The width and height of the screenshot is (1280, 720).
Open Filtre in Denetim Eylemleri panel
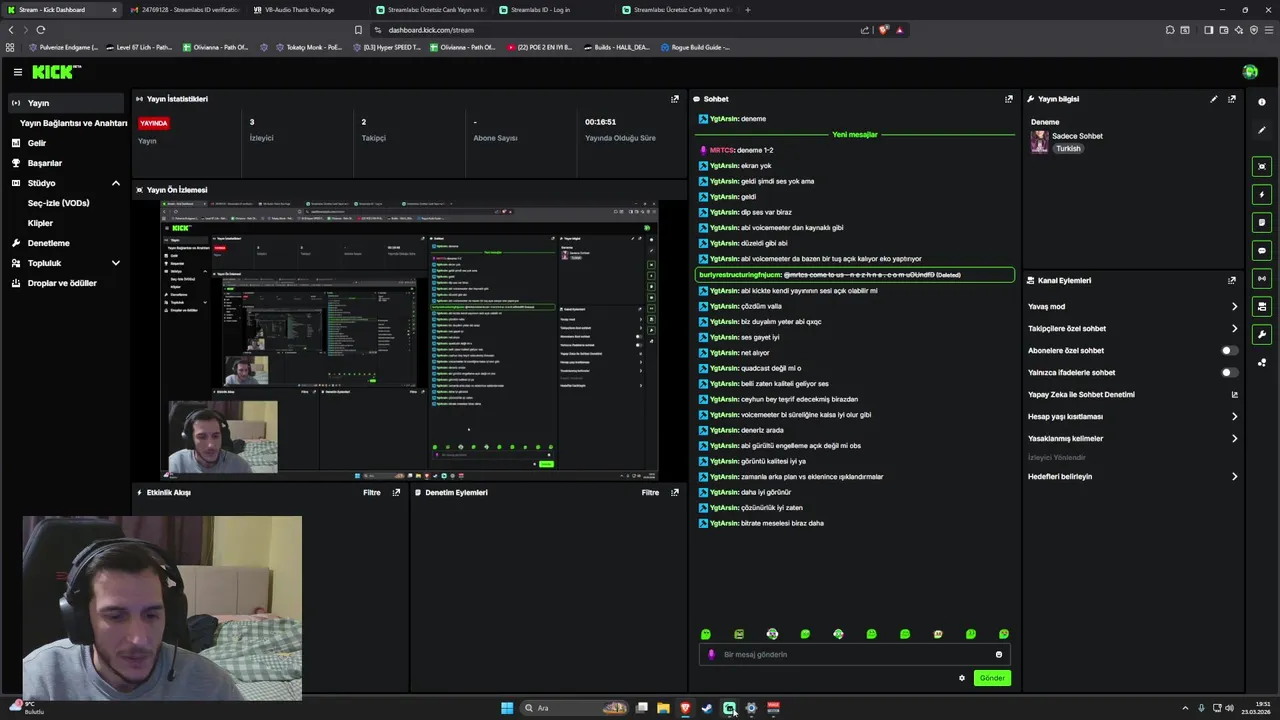[650, 492]
